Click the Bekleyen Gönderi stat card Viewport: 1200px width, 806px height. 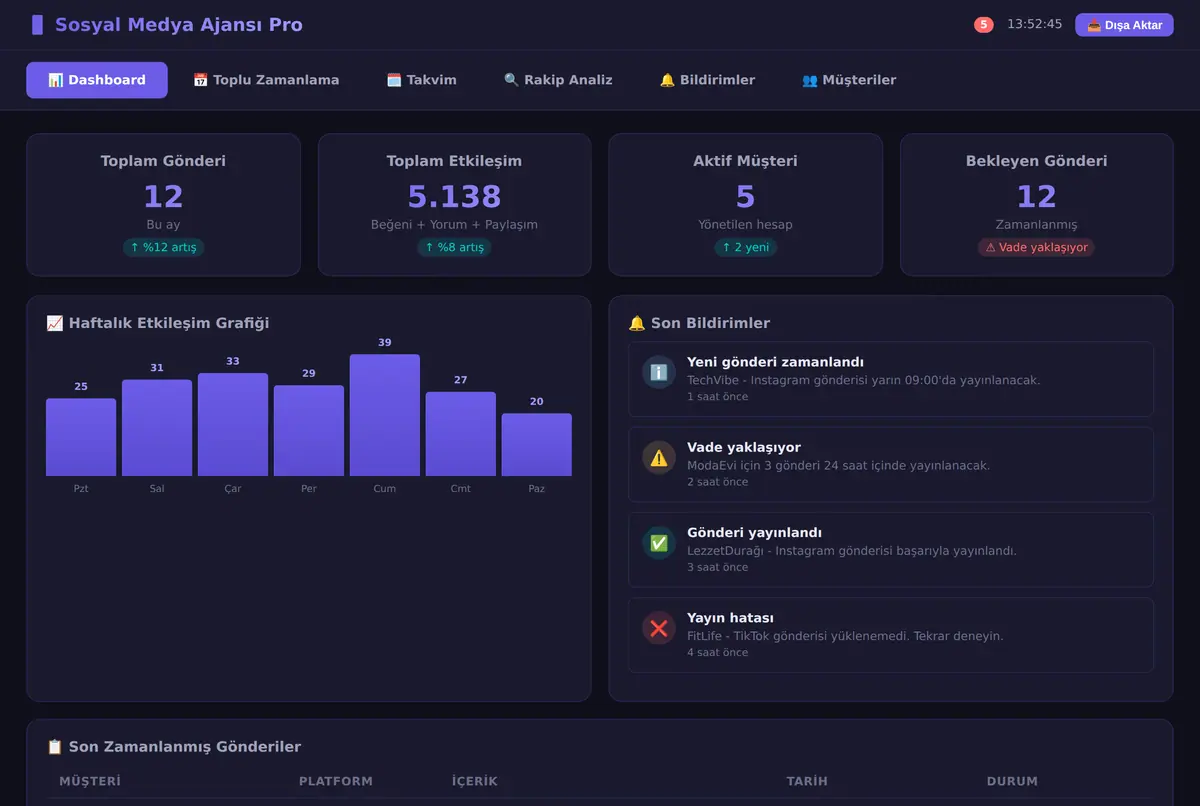pos(1037,205)
